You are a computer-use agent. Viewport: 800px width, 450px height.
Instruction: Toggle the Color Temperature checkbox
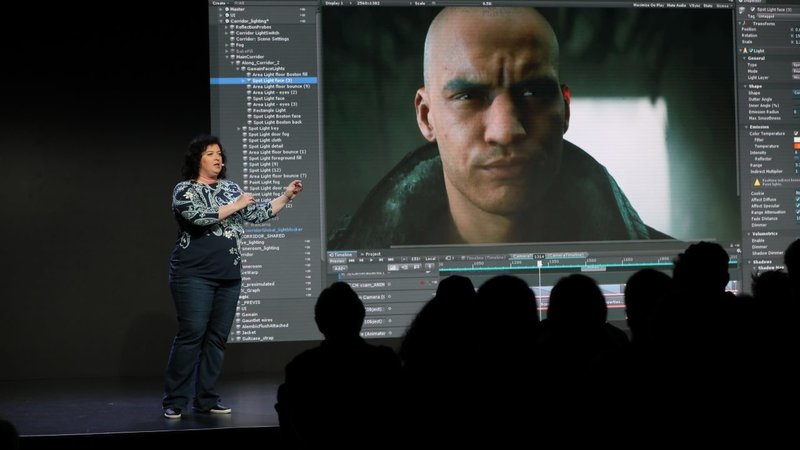point(796,133)
